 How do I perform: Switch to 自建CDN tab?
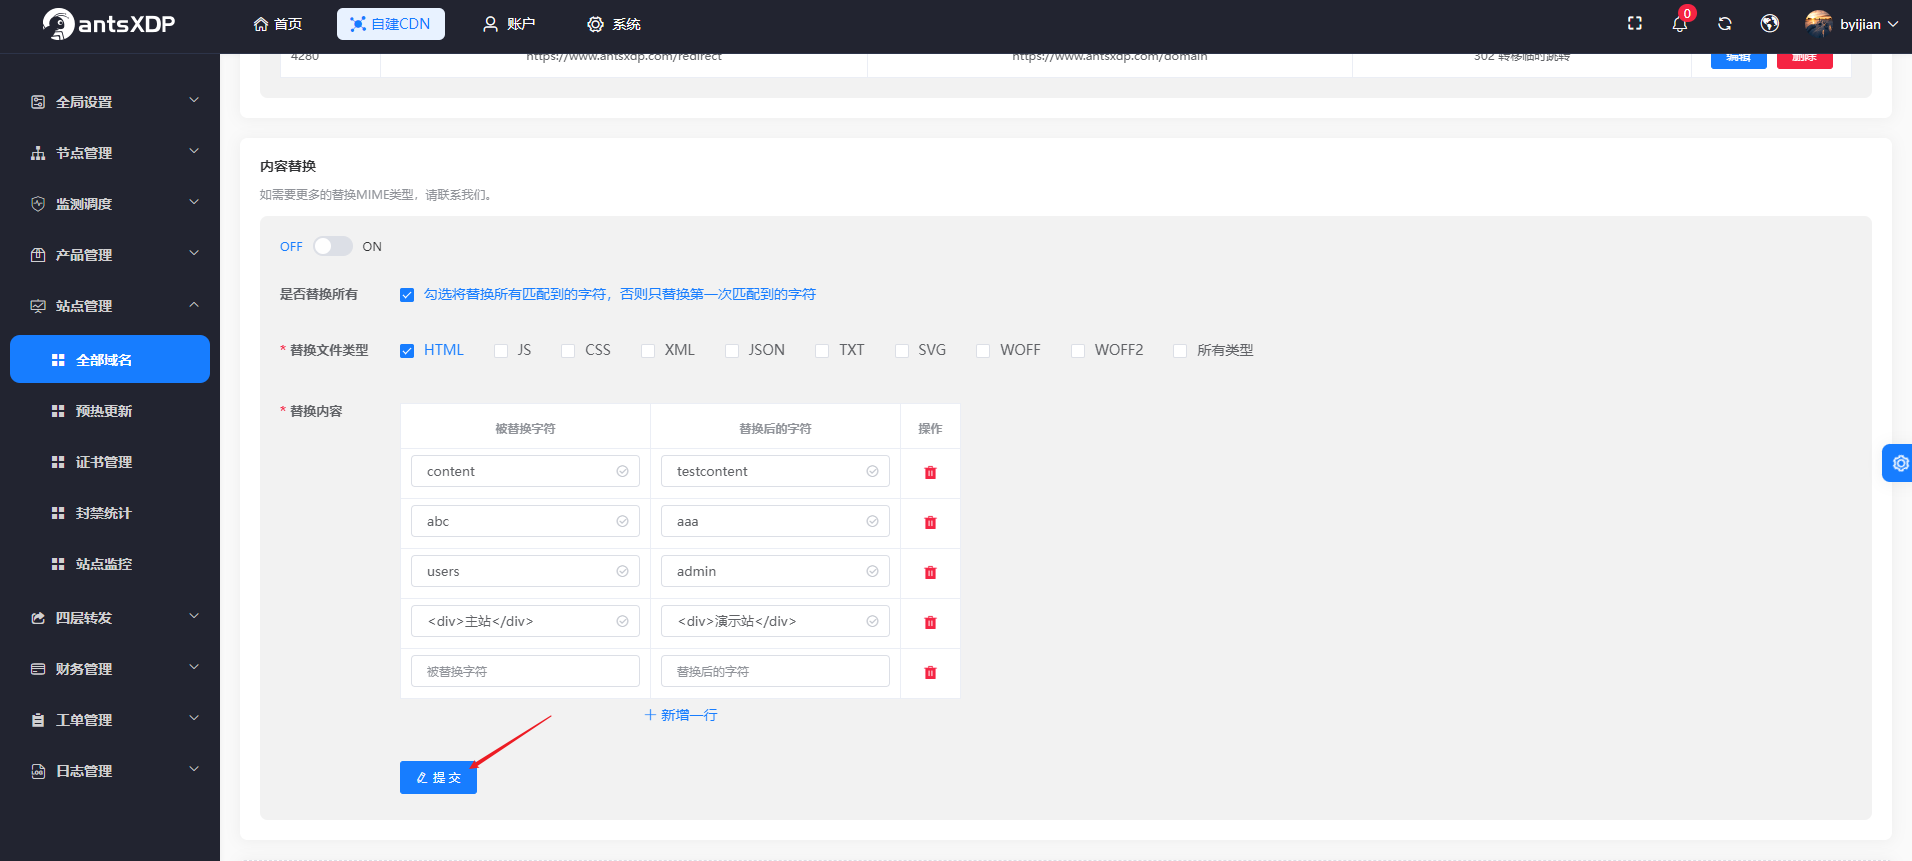[391, 24]
